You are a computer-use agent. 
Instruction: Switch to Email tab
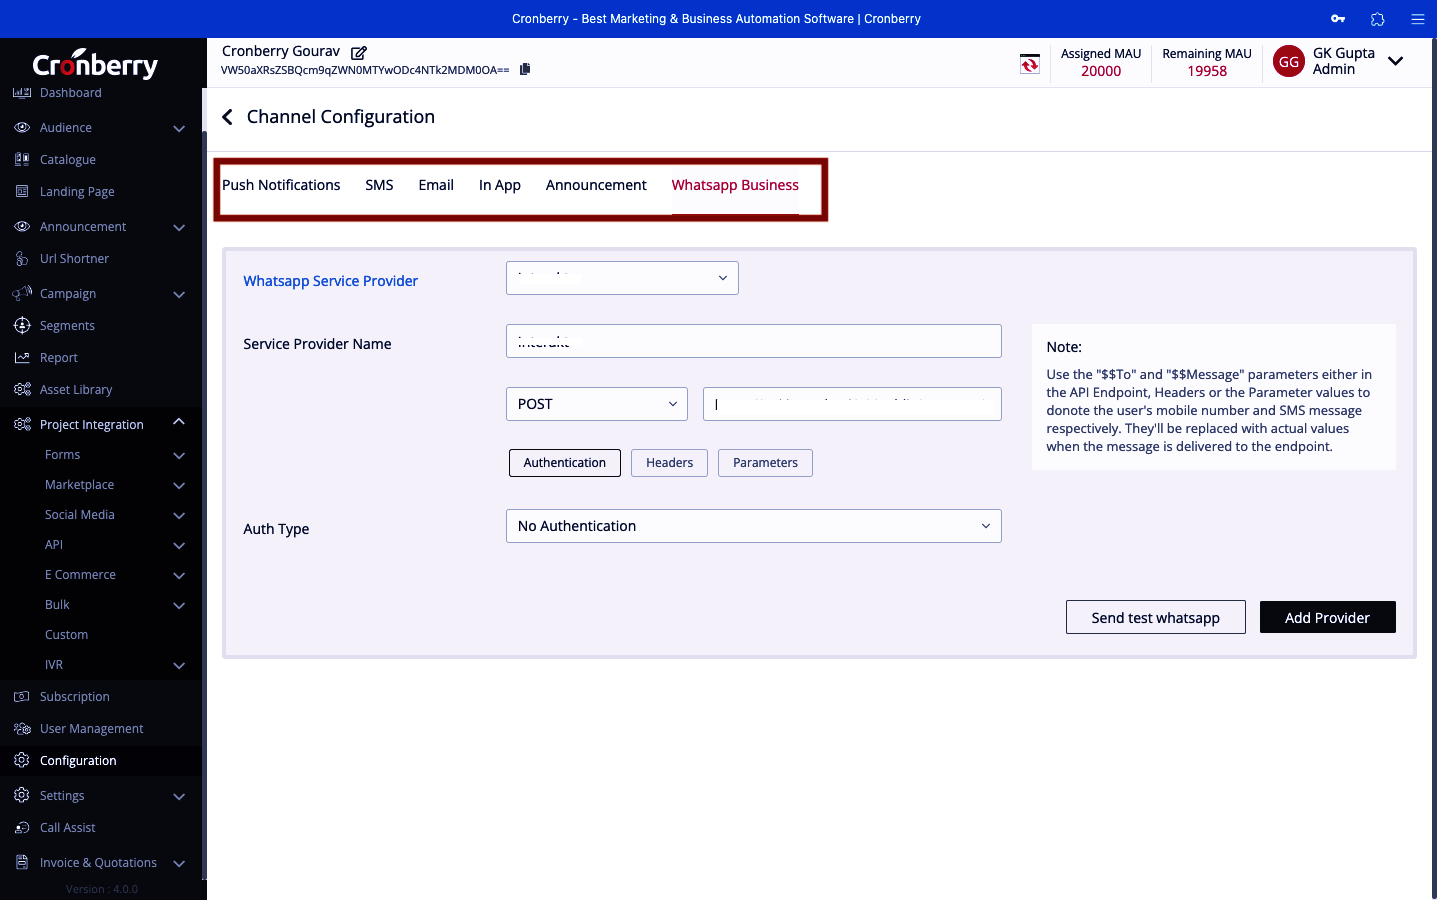point(436,185)
